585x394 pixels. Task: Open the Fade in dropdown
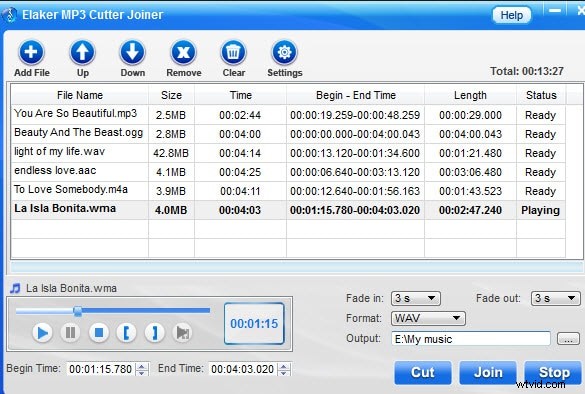pos(416,298)
